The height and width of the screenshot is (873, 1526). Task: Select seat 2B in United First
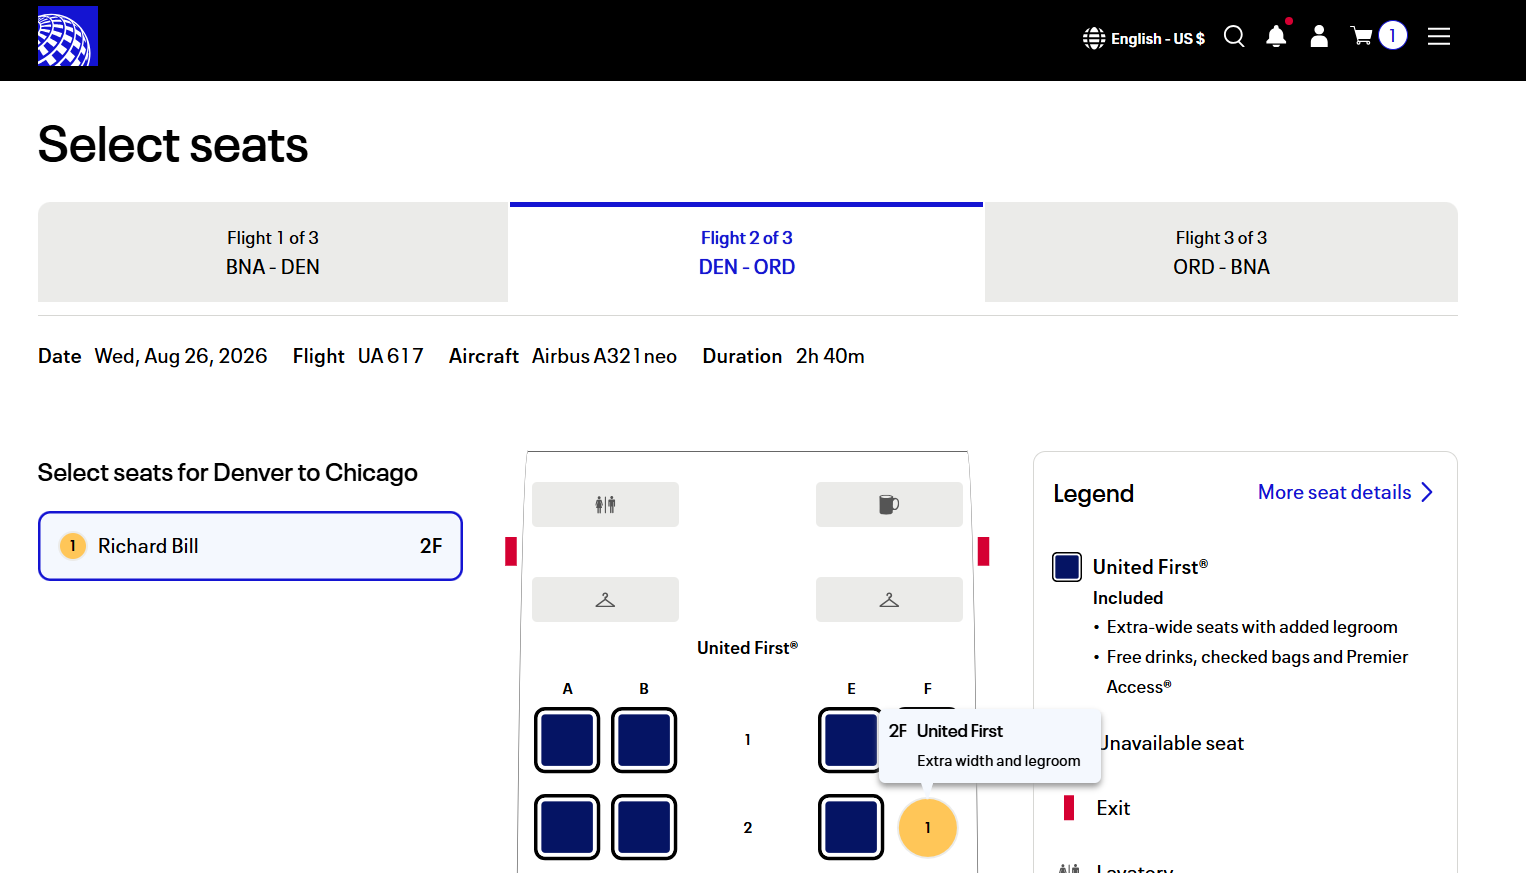tap(644, 827)
